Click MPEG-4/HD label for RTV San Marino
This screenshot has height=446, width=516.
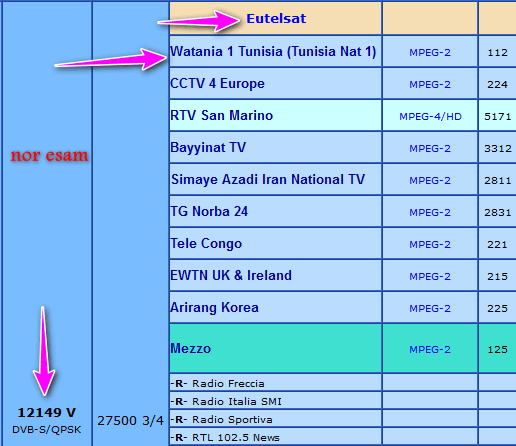(430, 116)
